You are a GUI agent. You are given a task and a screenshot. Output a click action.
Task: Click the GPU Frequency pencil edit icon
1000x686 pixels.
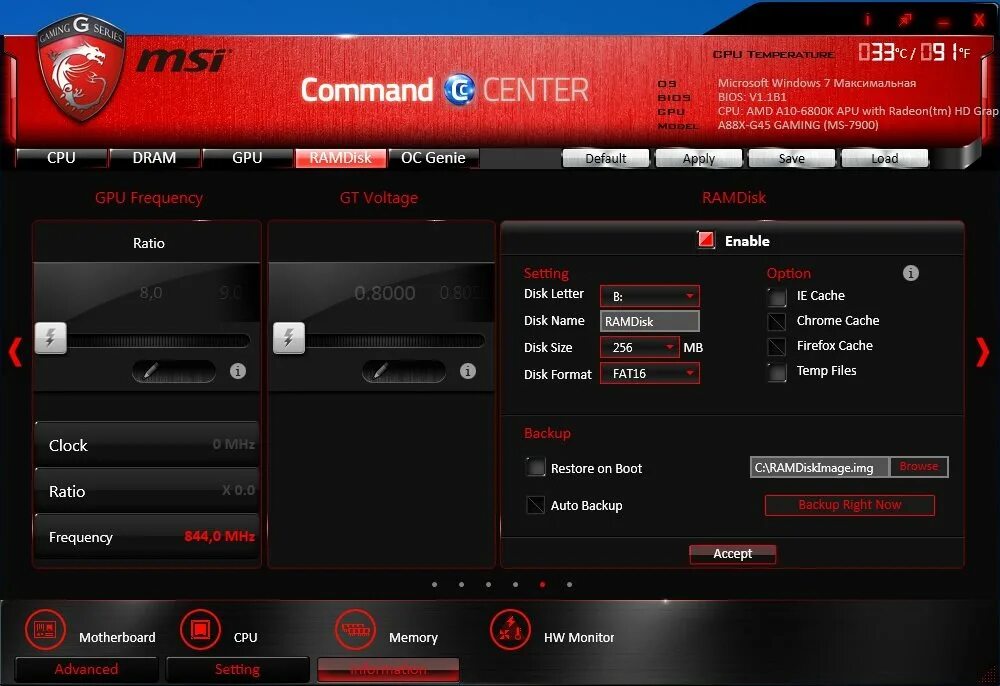[151, 370]
